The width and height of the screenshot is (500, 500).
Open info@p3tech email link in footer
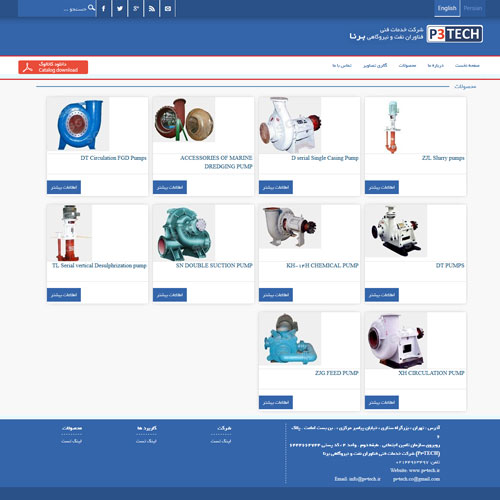click(x=357, y=479)
